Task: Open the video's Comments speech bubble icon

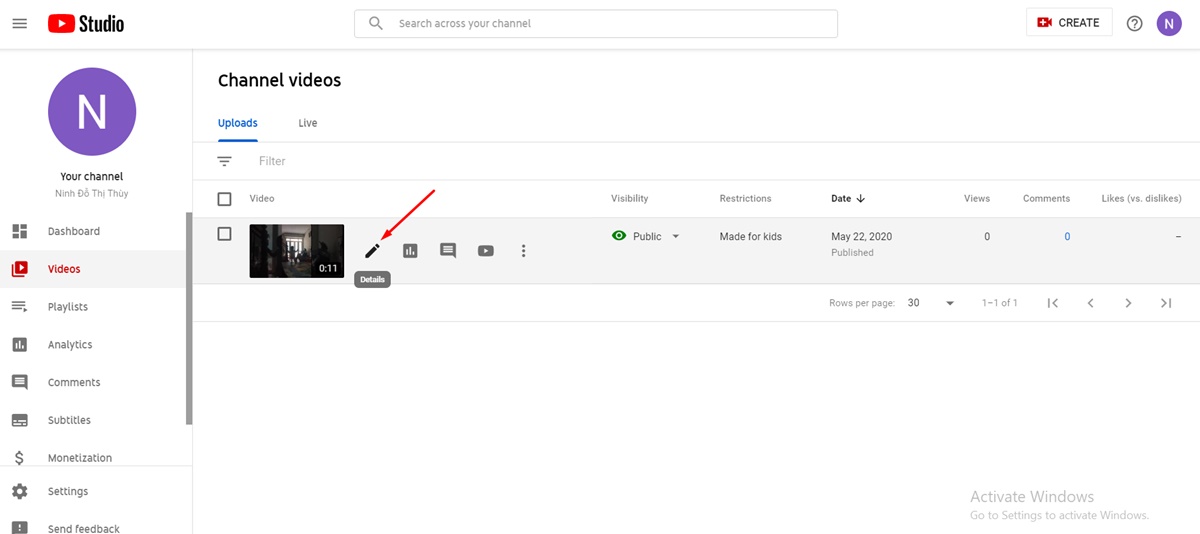Action: tap(448, 251)
